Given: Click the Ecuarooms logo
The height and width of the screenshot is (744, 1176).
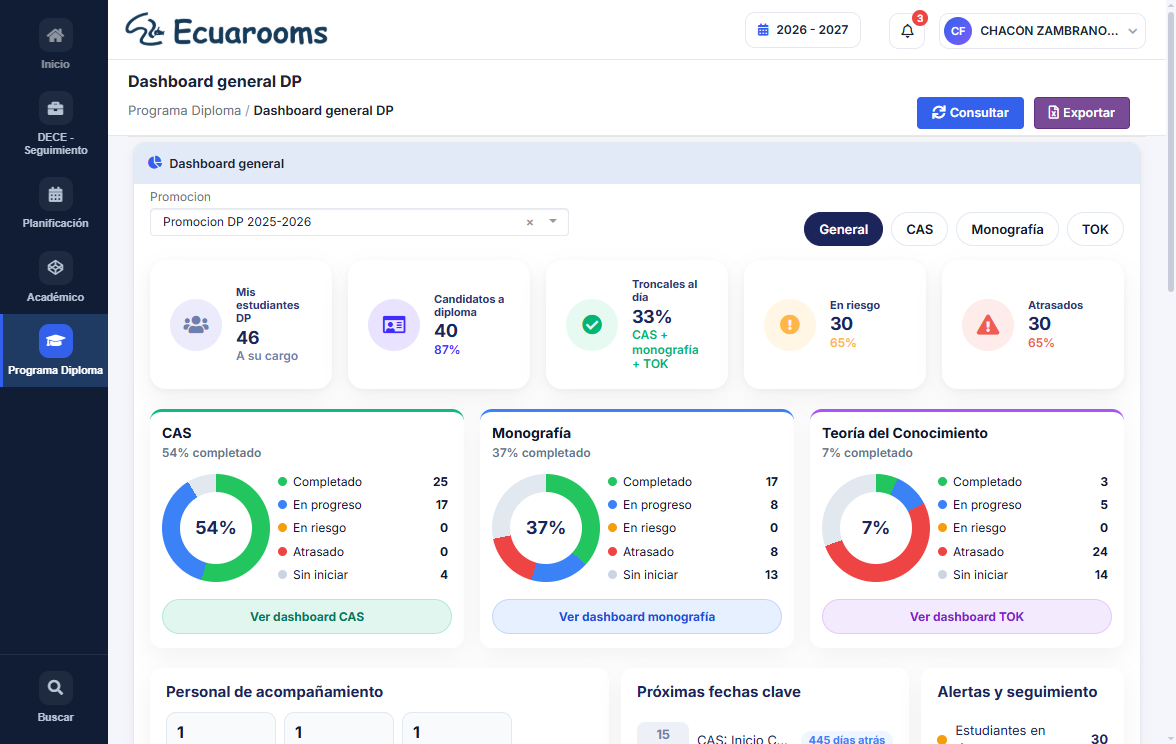Looking at the screenshot, I should tap(226, 30).
